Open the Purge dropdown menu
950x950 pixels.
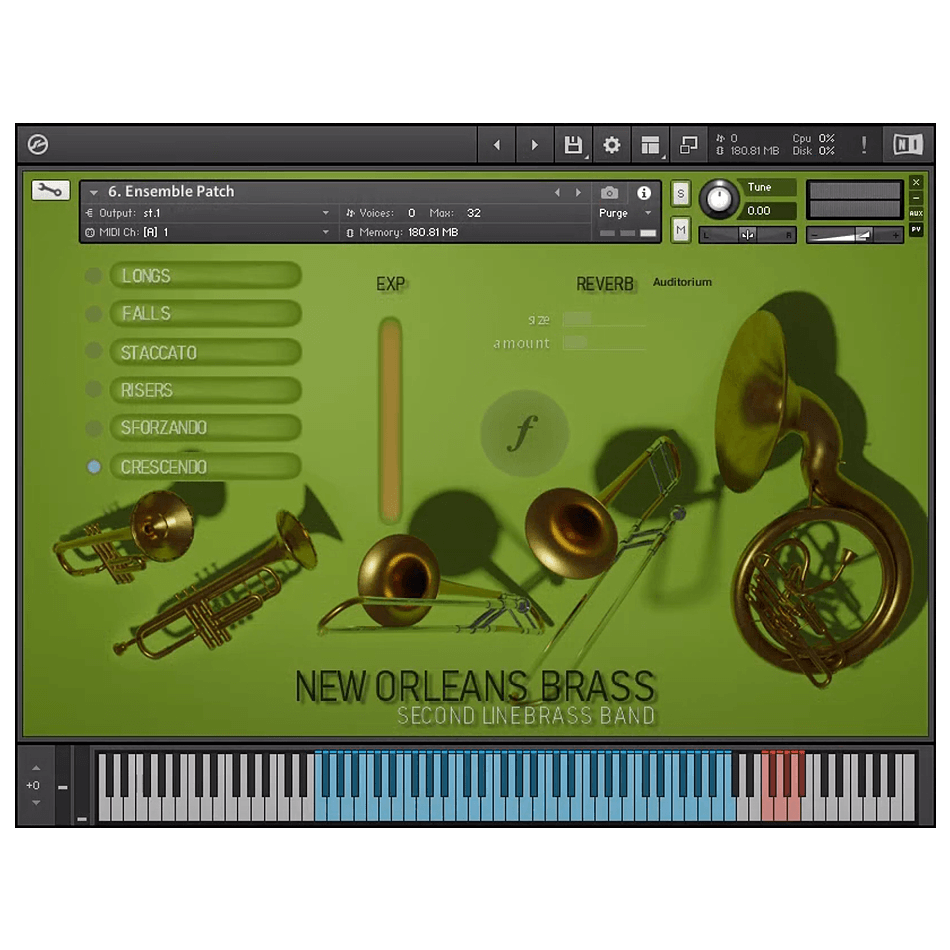point(624,213)
